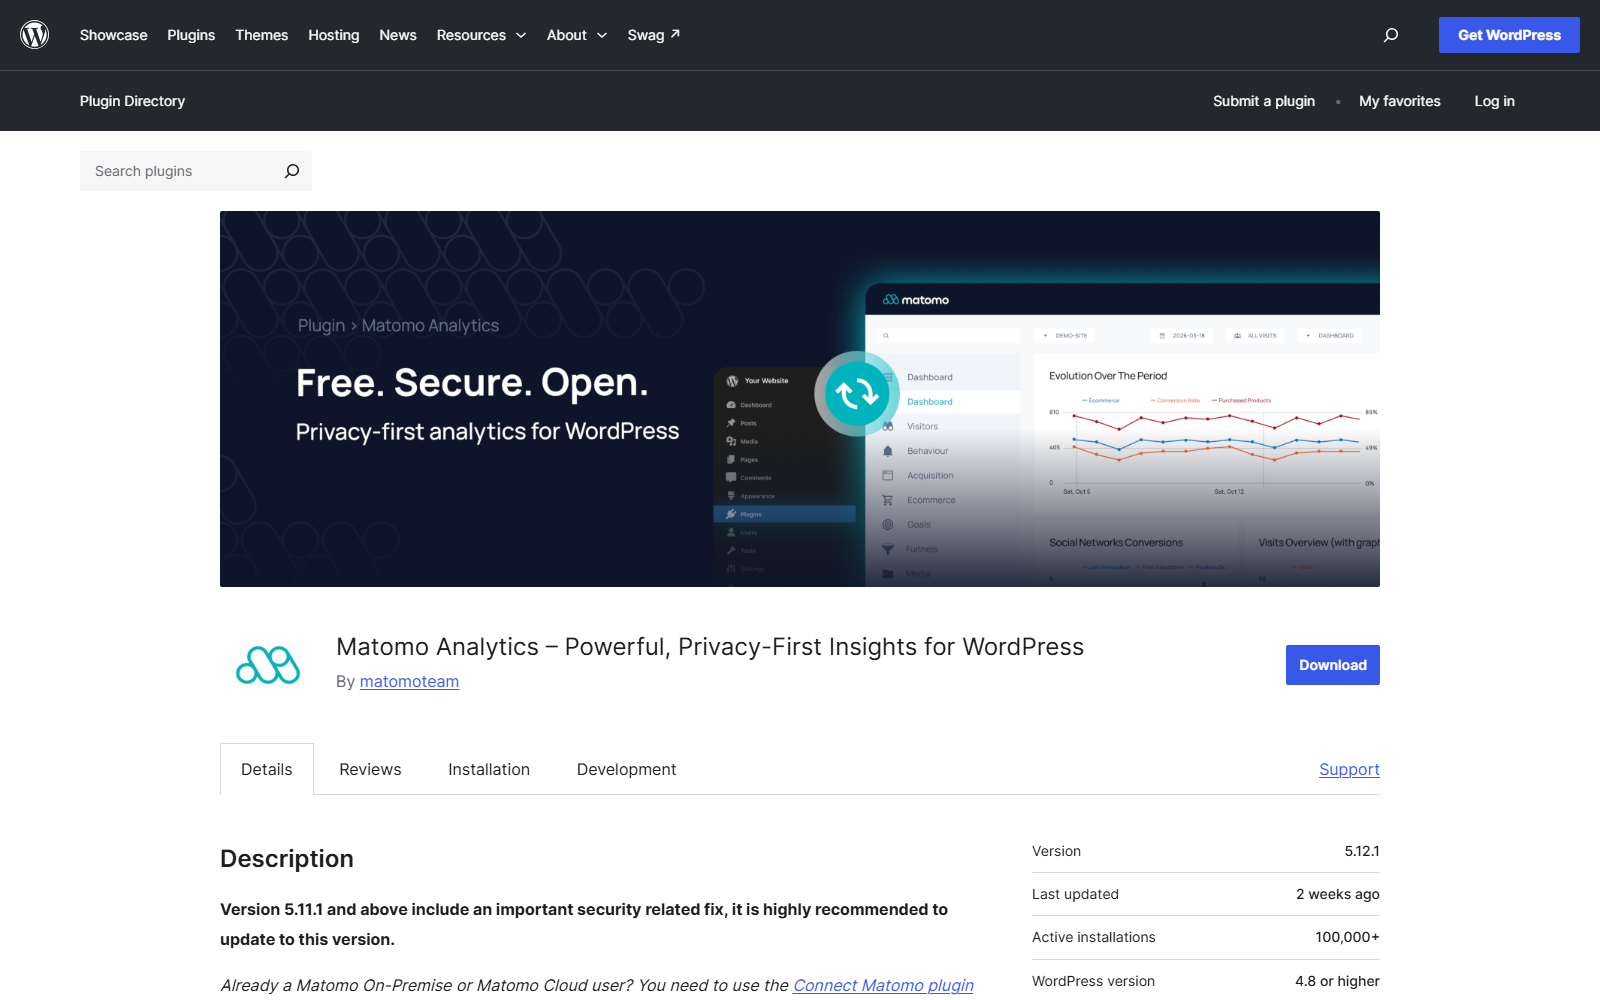Open the Swag external link
This screenshot has width=1600, height=1000.
pos(654,35)
